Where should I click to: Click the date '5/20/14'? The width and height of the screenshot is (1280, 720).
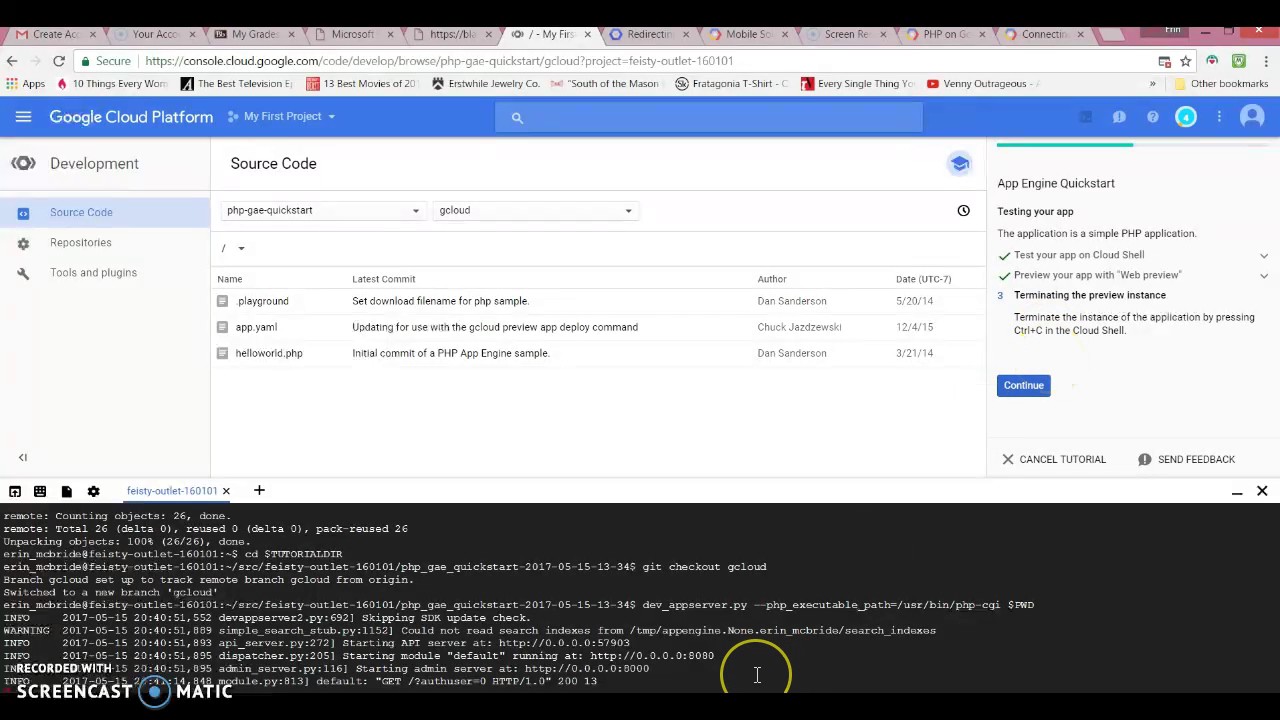pos(913,301)
